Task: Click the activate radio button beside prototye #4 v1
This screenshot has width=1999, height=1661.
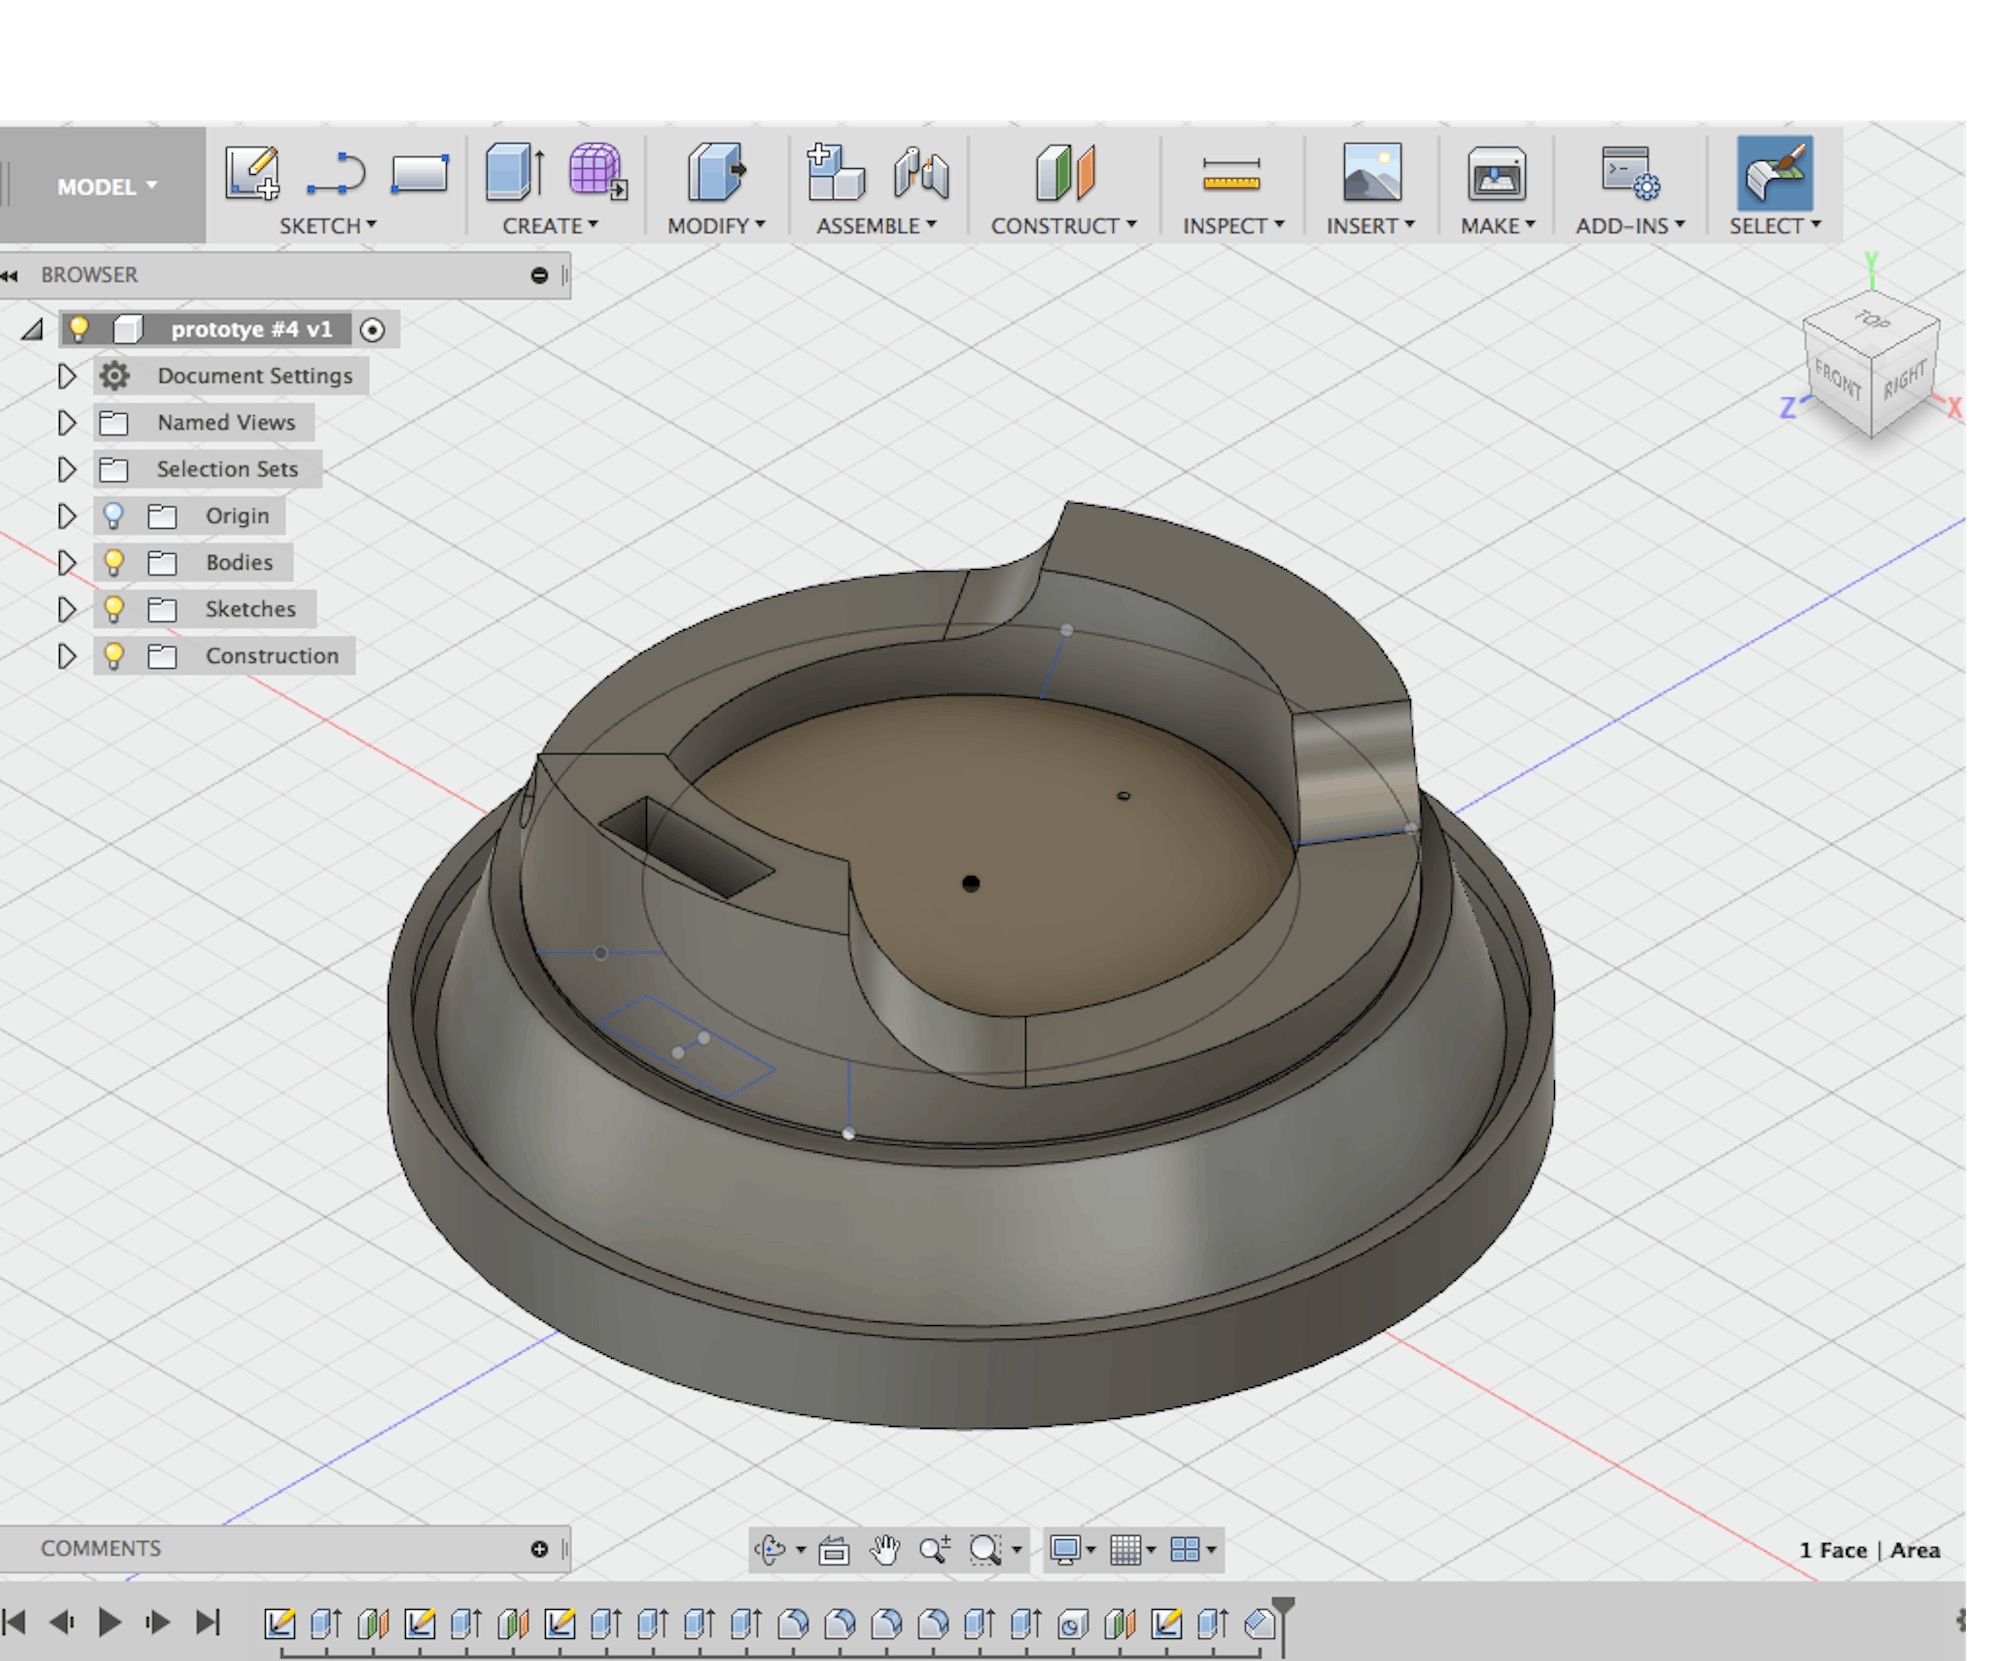Action: [372, 330]
